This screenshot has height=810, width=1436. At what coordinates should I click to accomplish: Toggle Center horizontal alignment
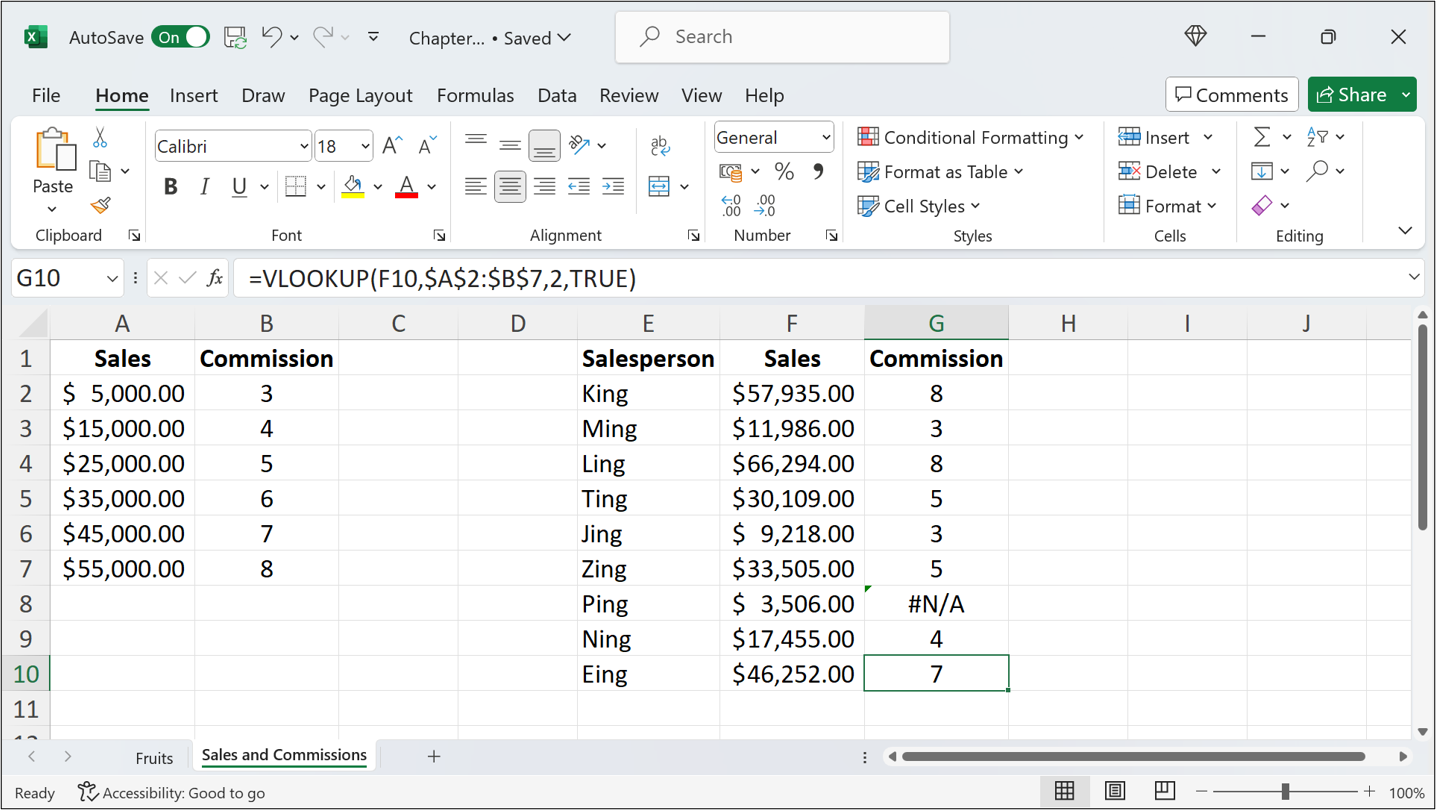(x=510, y=186)
